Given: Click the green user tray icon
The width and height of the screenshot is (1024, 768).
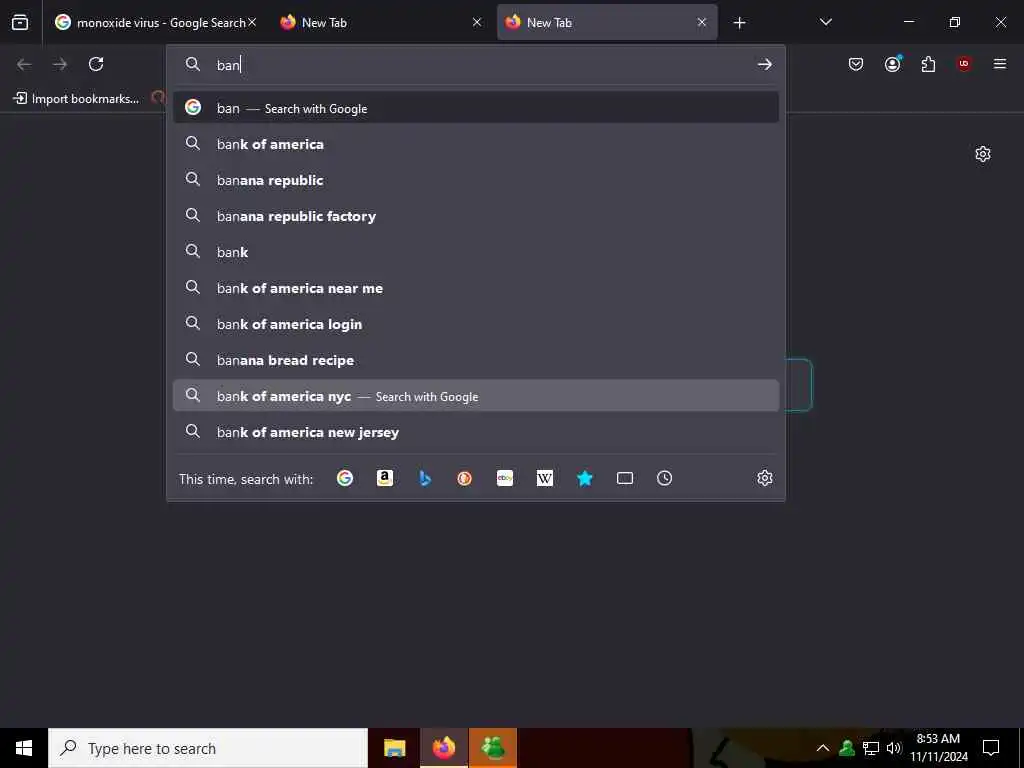Looking at the screenshot, I should (847, 748).
